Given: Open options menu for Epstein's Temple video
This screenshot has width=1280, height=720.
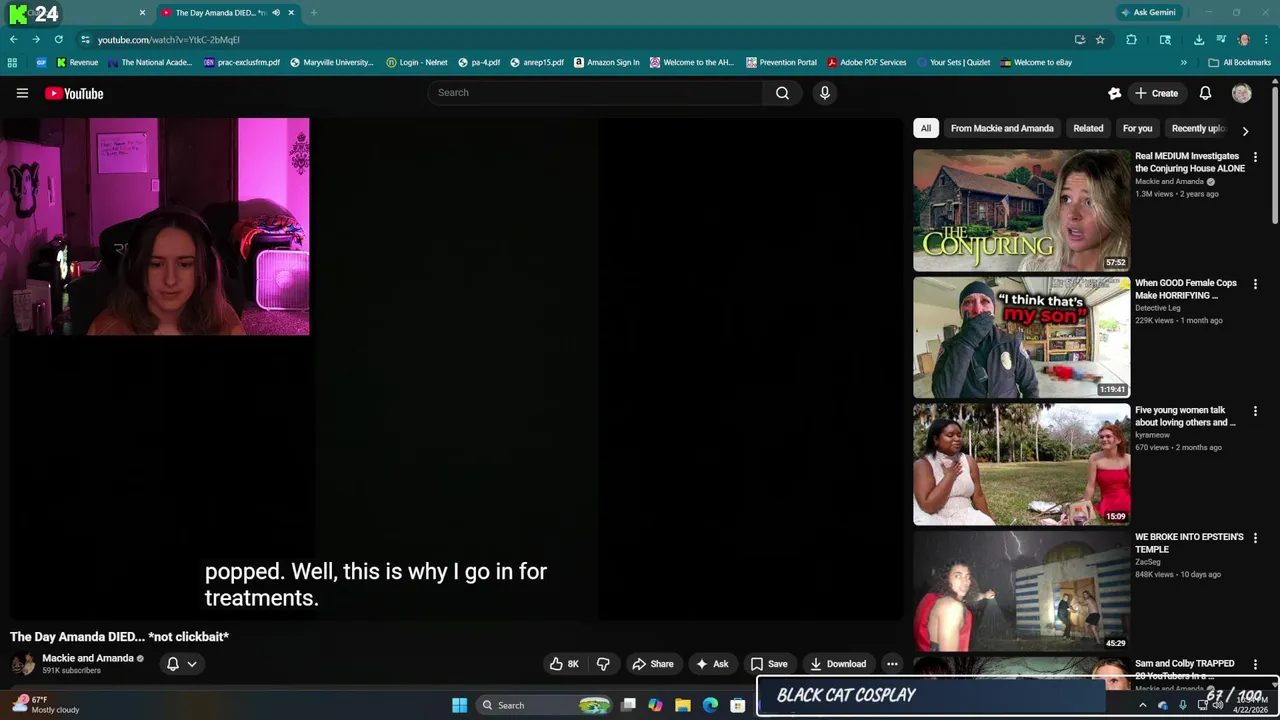Looking at the screenshot, I should (1255, 538).
